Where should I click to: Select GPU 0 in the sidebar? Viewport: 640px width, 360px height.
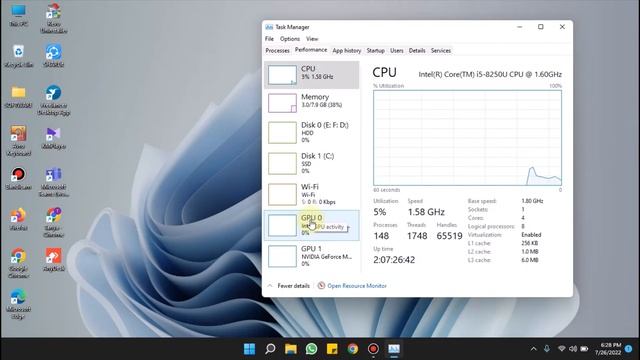pyautogui.click(x=312, y=225)
